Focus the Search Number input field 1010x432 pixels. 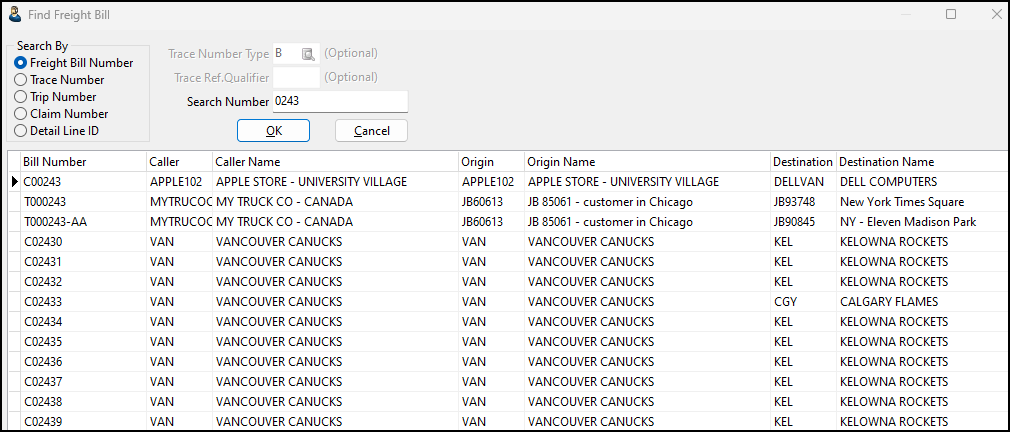pos(339,102)
